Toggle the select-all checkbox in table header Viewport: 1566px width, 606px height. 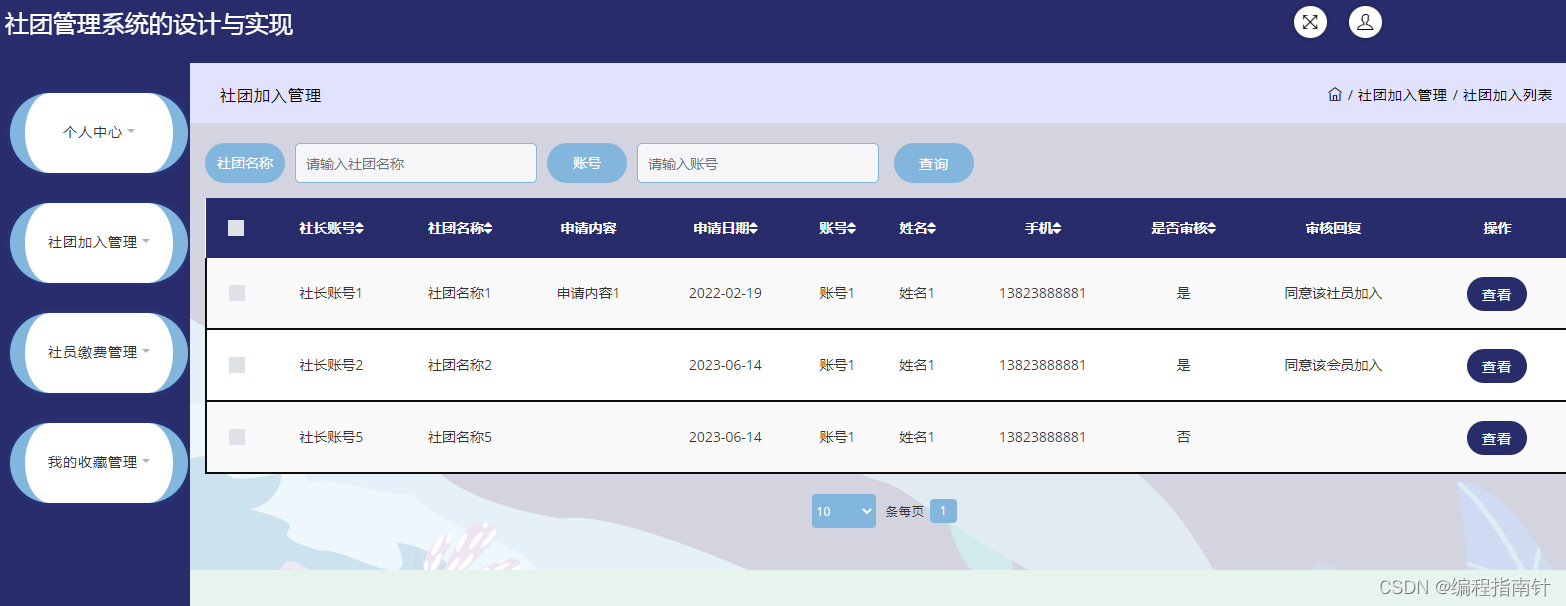(236, 228)
